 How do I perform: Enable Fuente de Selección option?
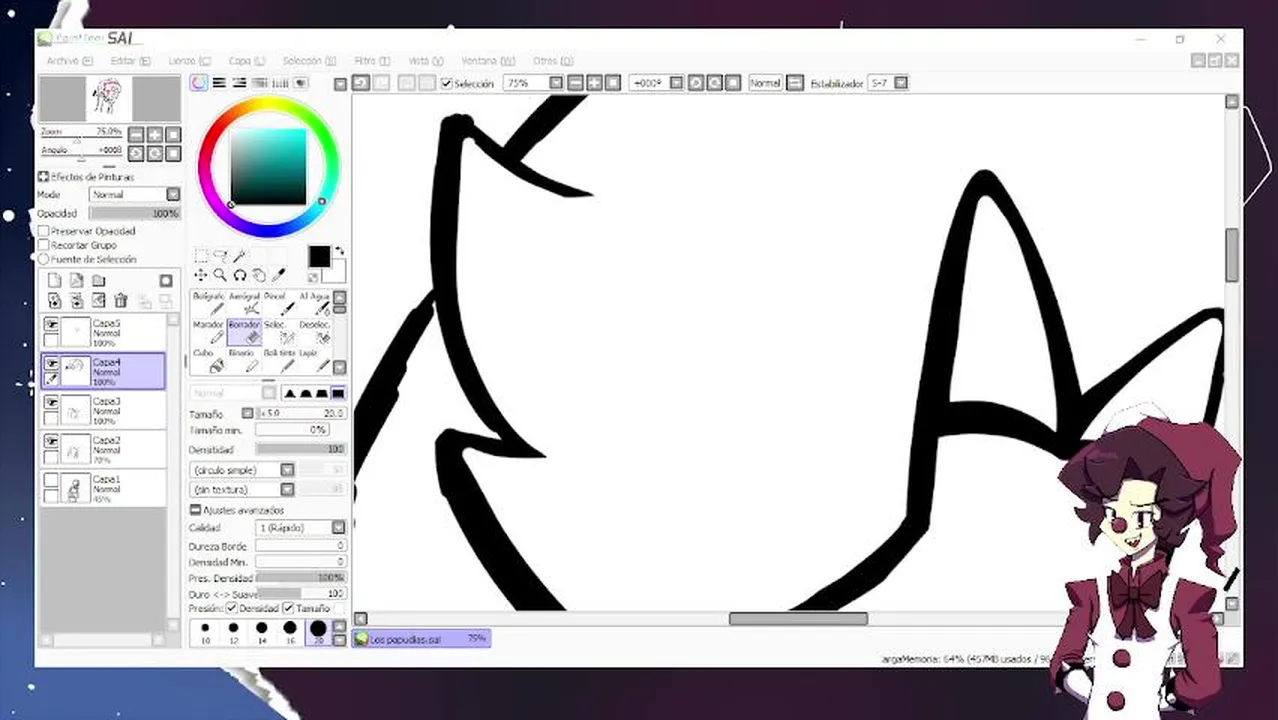tap(44, 259)
